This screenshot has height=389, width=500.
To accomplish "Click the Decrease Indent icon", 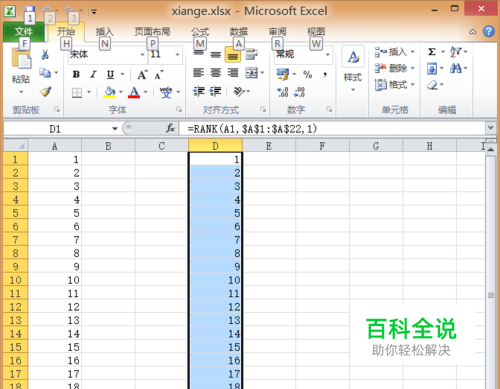I will [x=199, y=91].
